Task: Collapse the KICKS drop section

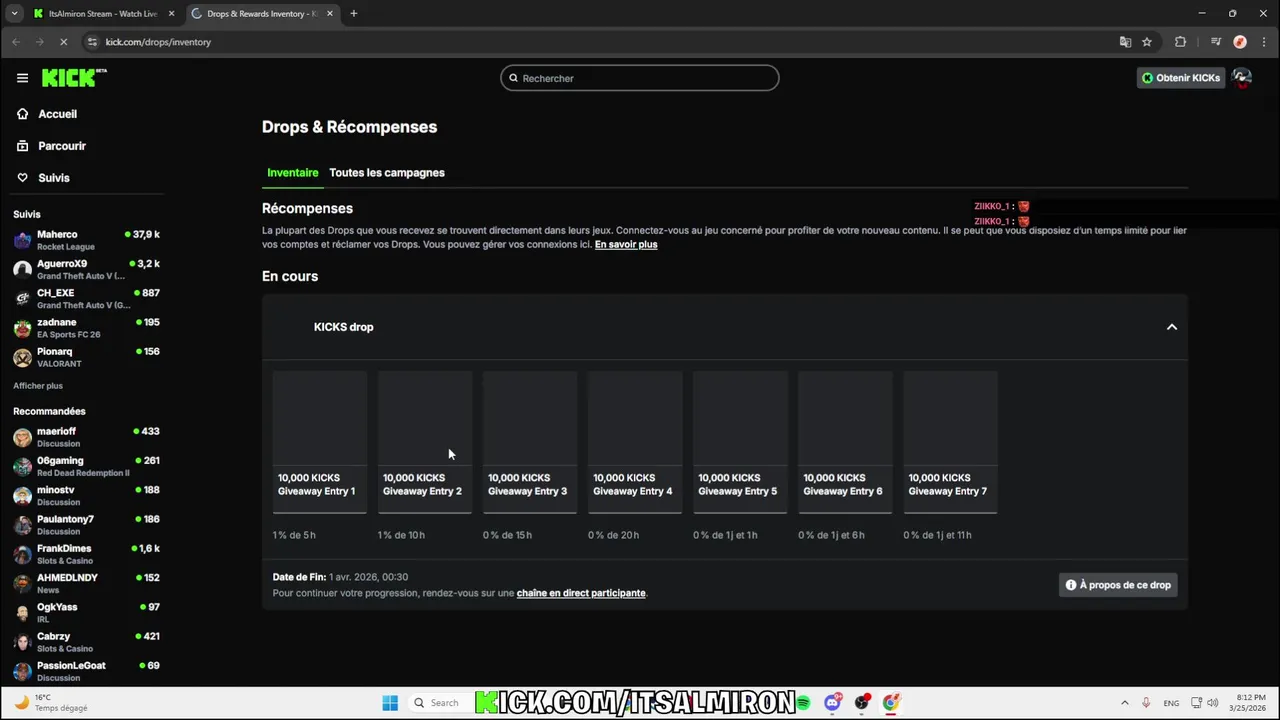Action: tap(1172, 327)
